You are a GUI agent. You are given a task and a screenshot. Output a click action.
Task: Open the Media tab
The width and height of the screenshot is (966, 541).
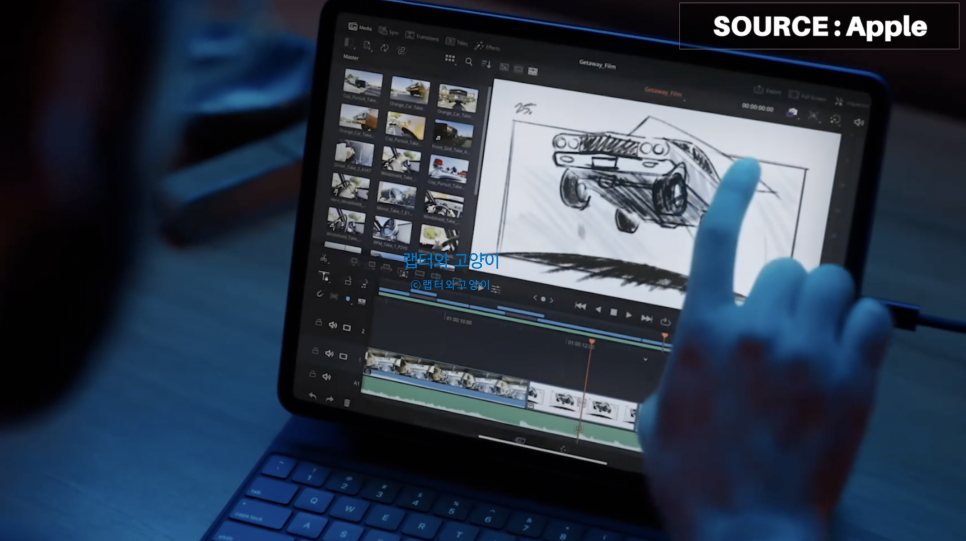coord(360,27)
